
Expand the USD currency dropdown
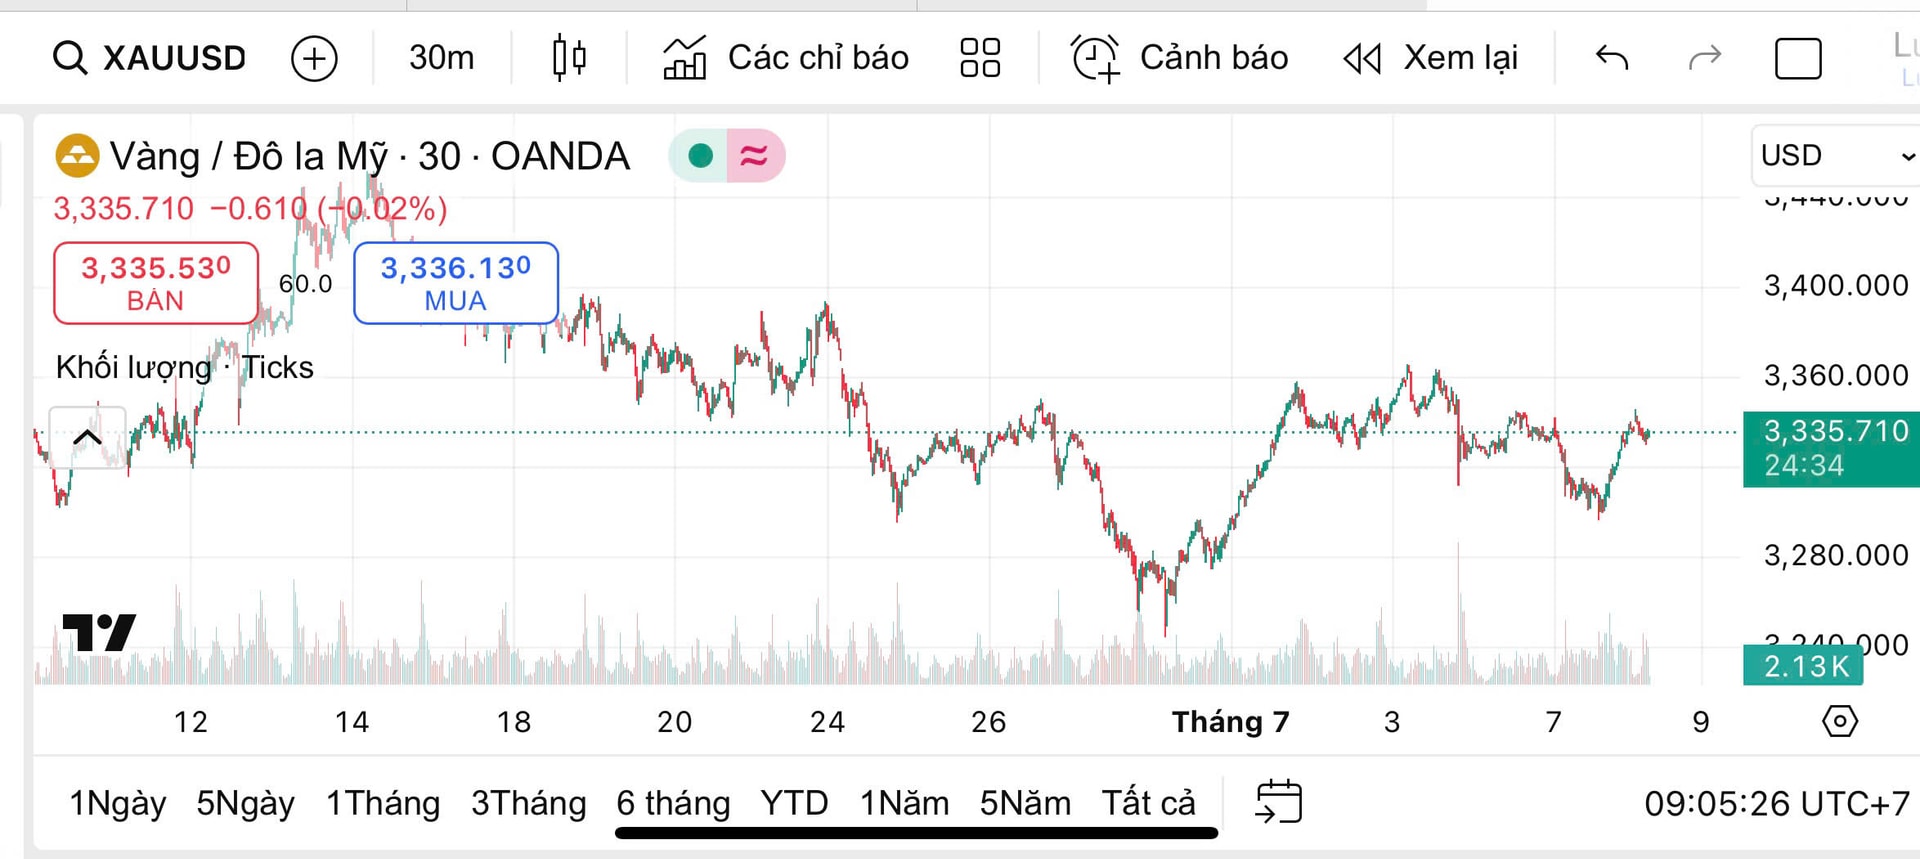(x=1836, y=155)
